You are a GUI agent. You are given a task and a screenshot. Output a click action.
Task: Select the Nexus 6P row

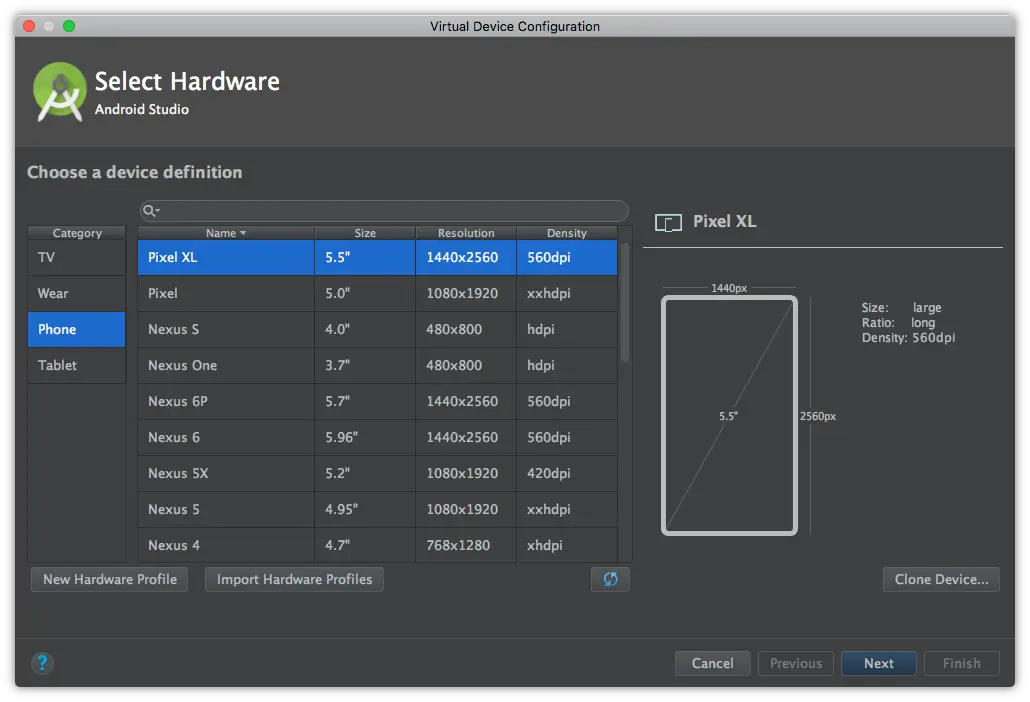click(378, 401)
